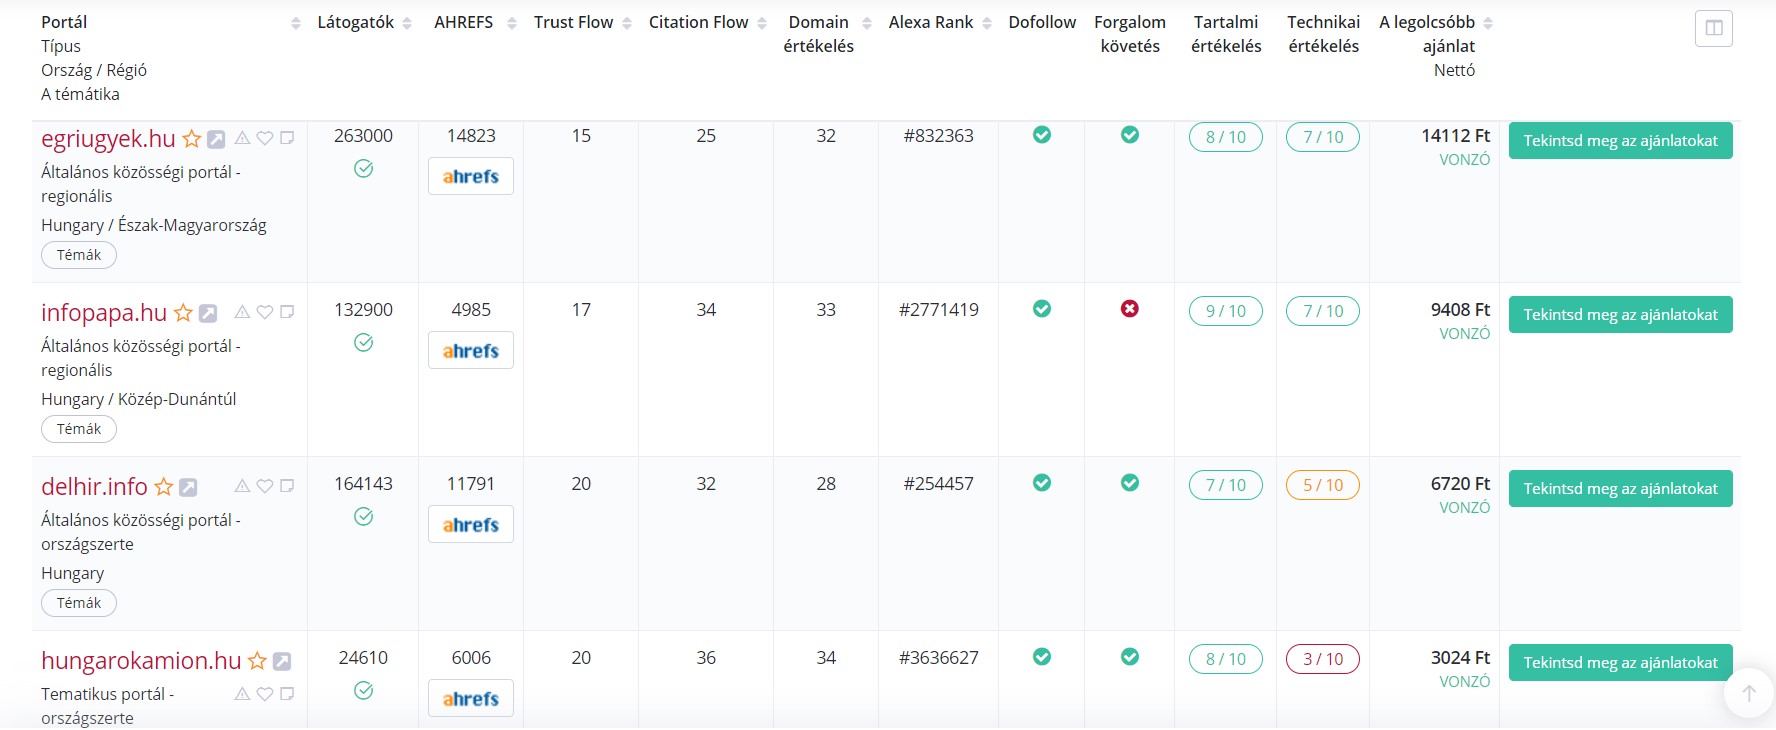Screen dimensions: 1776x730
Task: Click heart icon for delhir.info
Action: coord(265,486)
